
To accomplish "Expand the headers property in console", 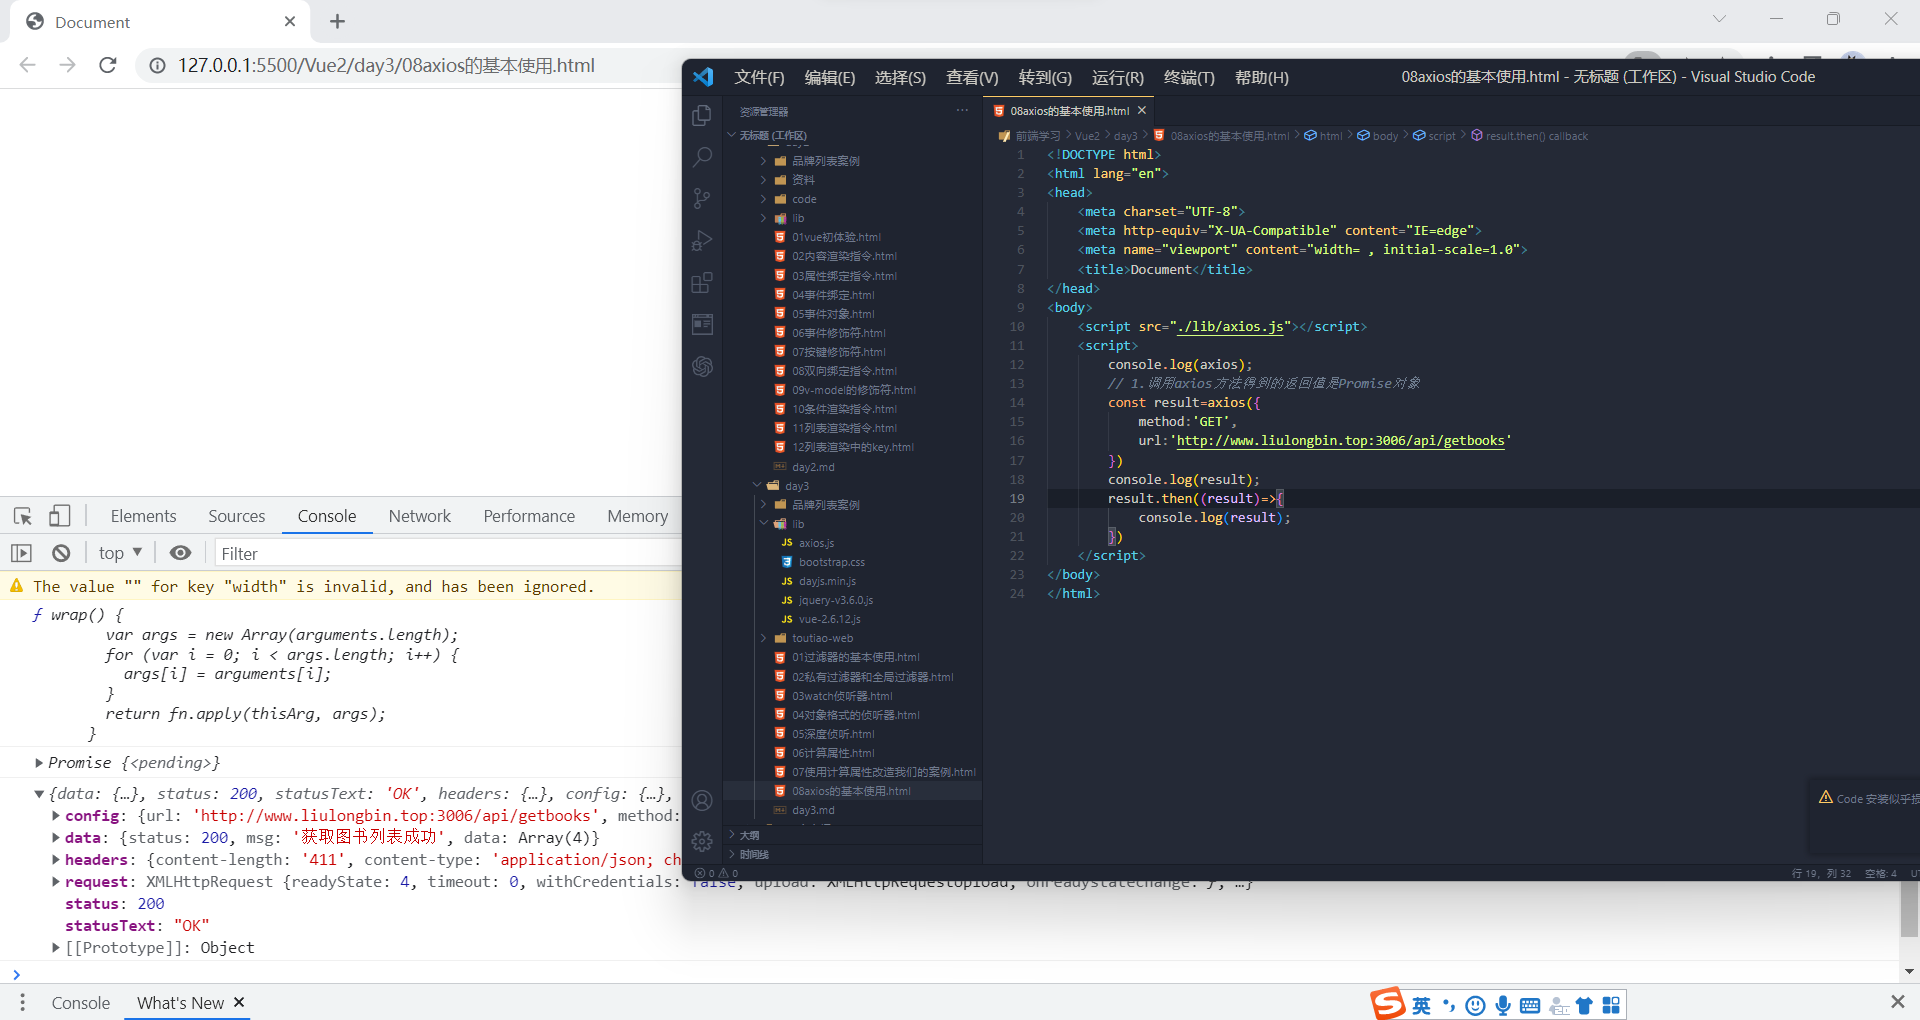I will [56, 860].
